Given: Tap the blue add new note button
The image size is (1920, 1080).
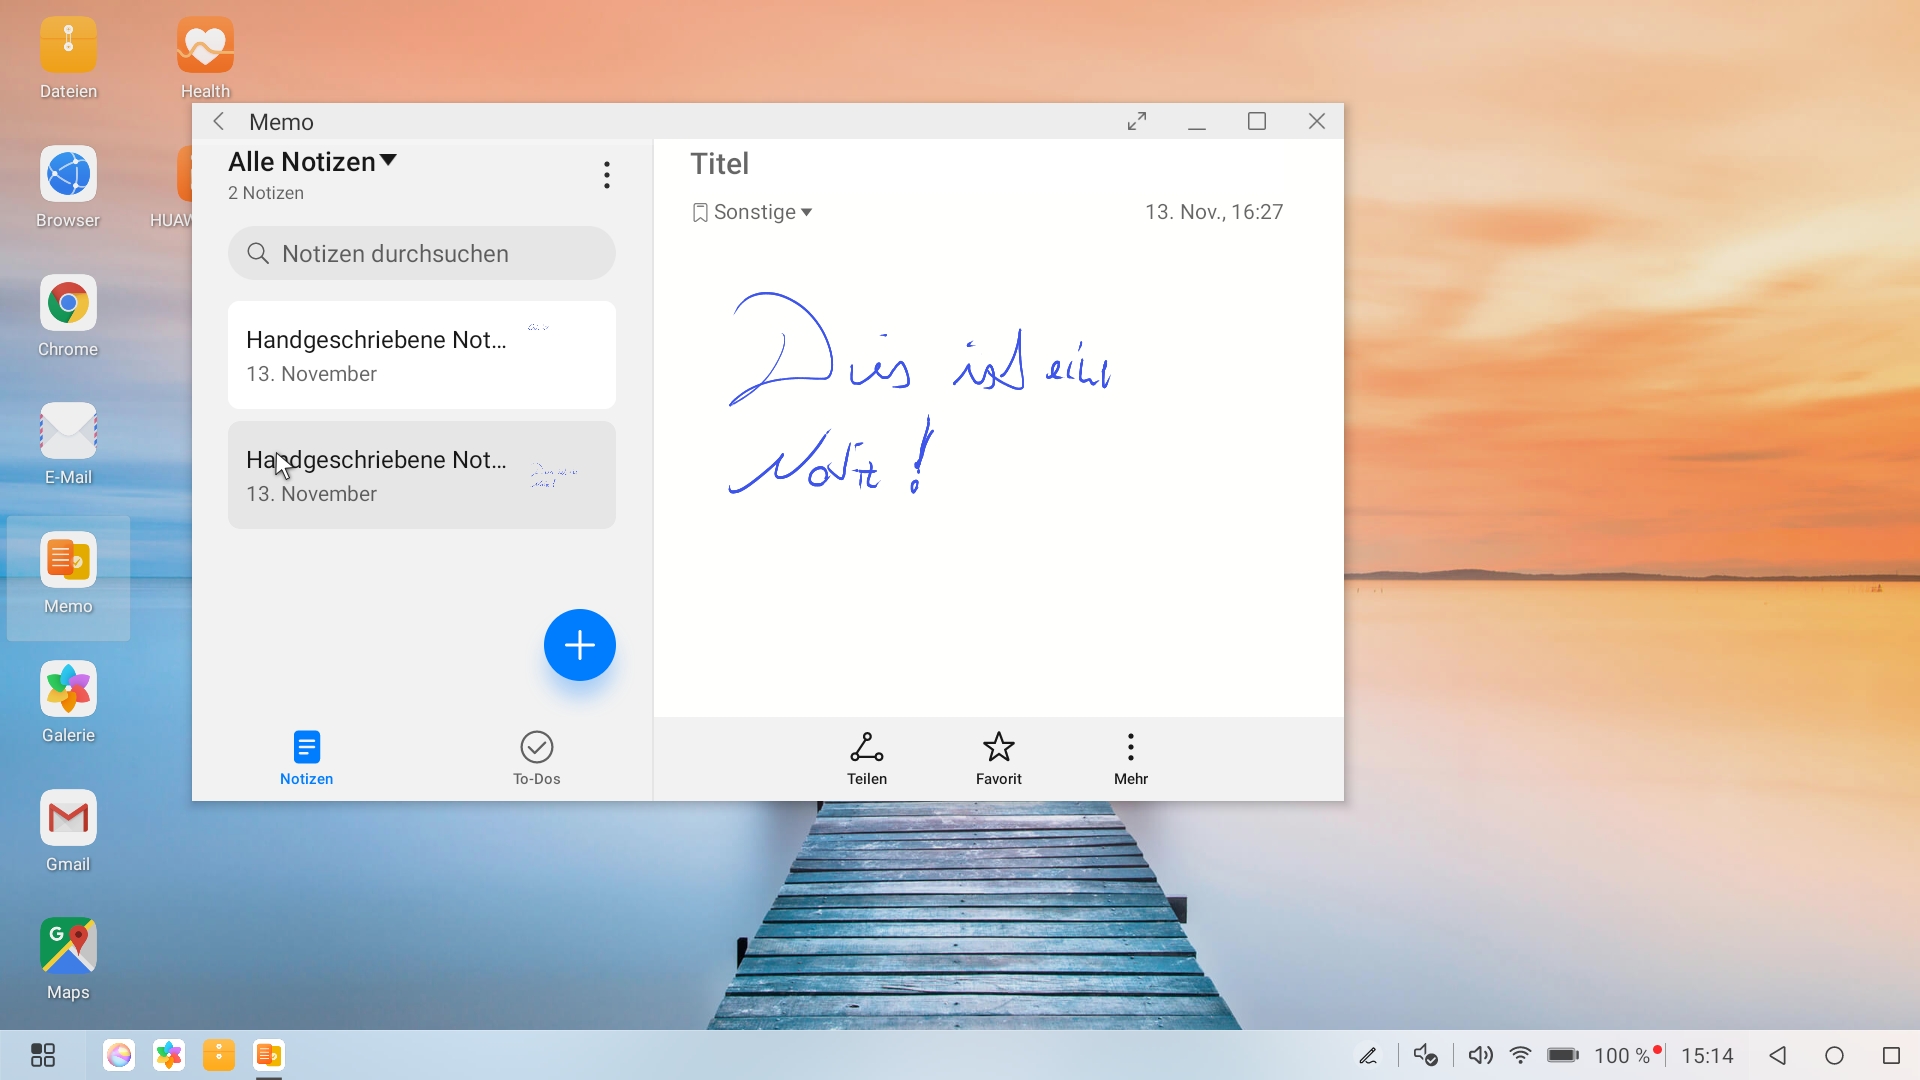Looking at the screenshot, I should point(579,645).
